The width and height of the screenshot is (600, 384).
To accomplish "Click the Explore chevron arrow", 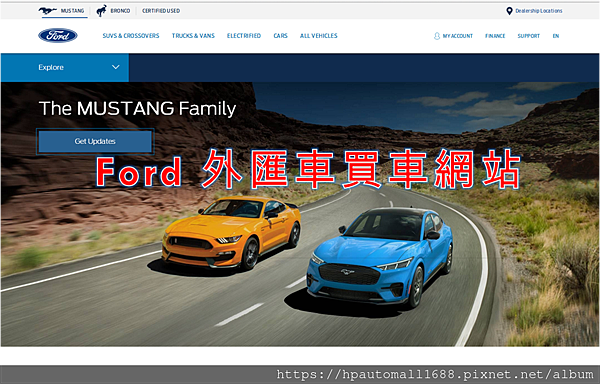I will point(116,67).
